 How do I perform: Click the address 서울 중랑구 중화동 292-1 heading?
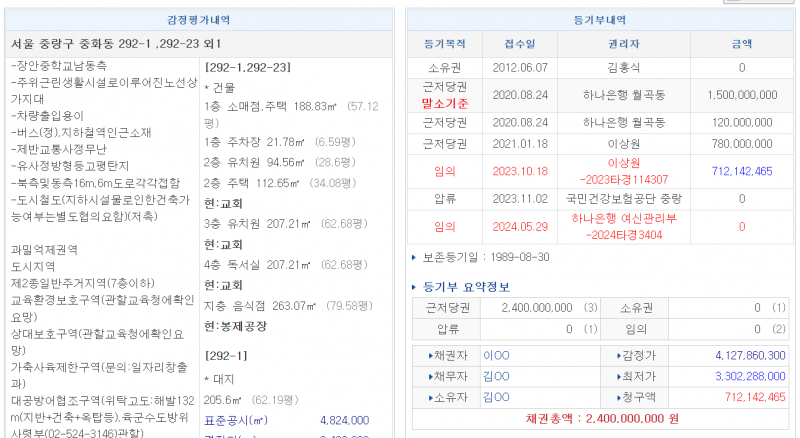click(x=115, y=45)
